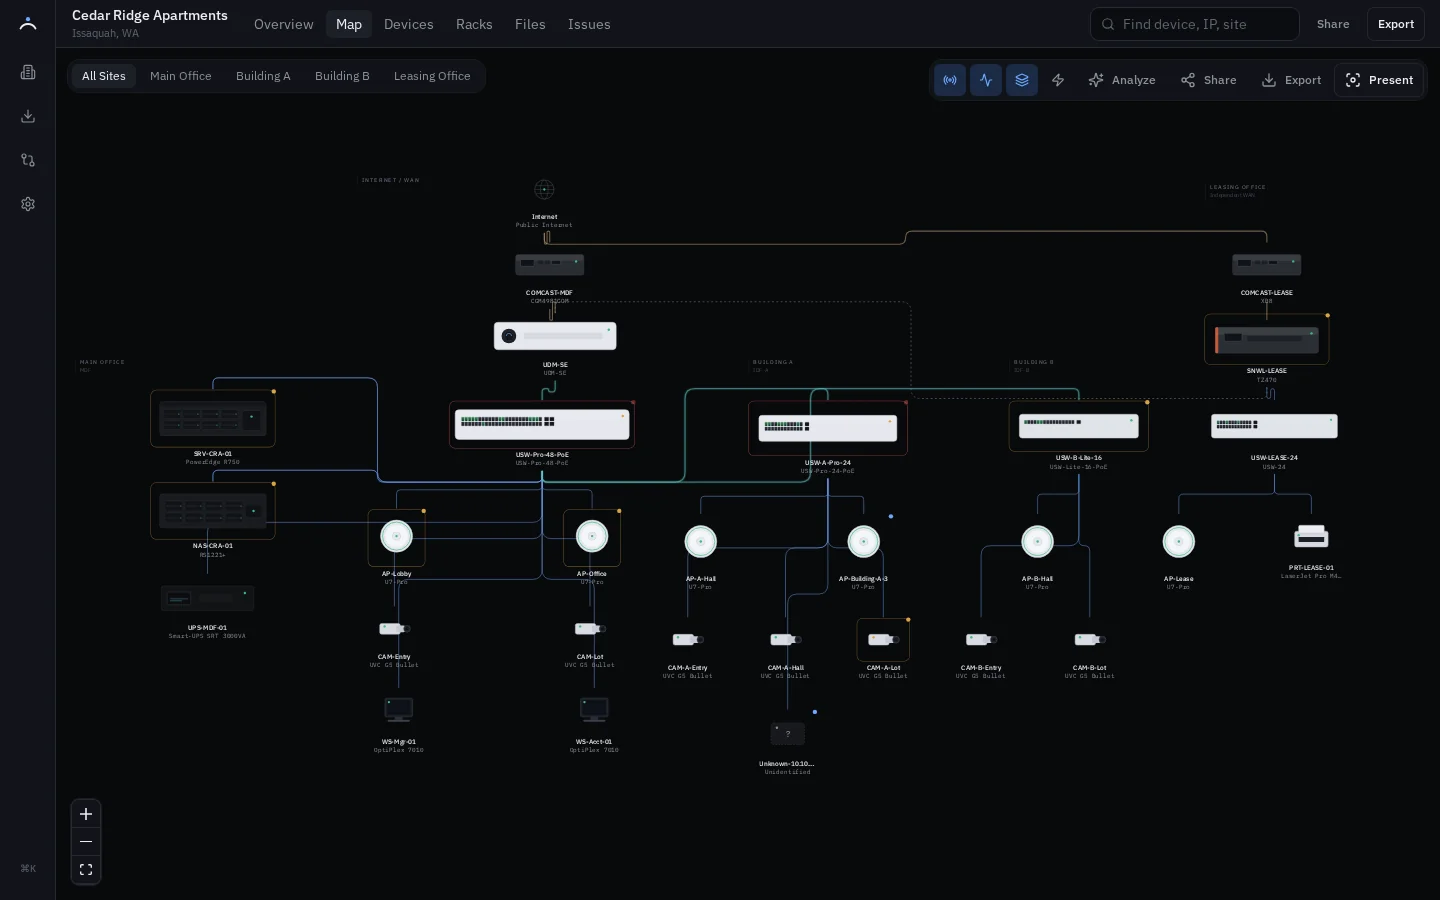
Task: Click Share in the map toolbar
Action: pyautogui.click(x=1208, y=80)
